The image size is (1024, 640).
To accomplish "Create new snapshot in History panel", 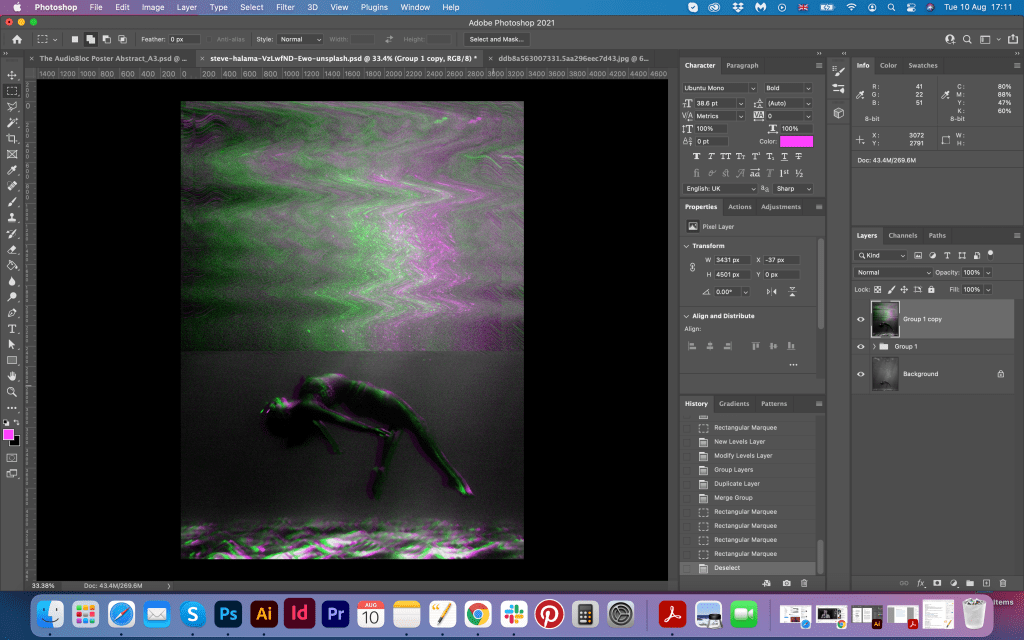I will 787,582.
